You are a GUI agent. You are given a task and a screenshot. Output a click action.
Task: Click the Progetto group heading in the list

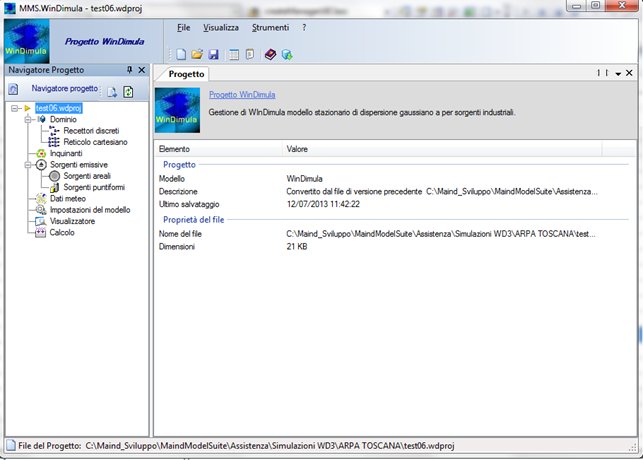(x=179, y=164)
